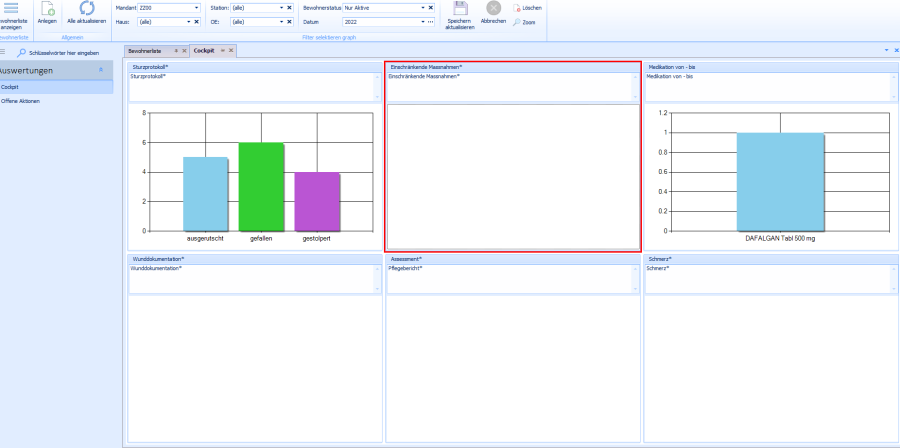Close the Bewohnerliste tab
This screenshot has height=448, width=900.
[x=184, y=50]
